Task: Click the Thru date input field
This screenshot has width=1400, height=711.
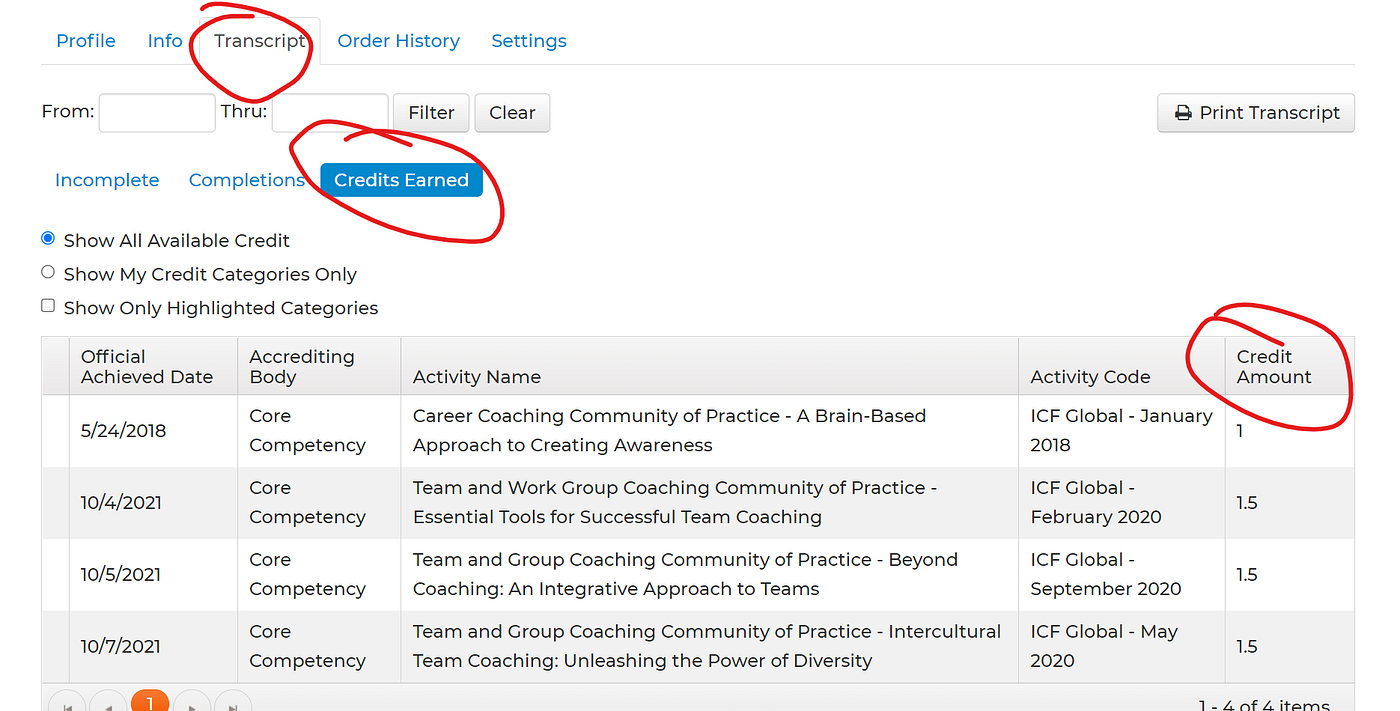Action: click(x=330, y=113)
